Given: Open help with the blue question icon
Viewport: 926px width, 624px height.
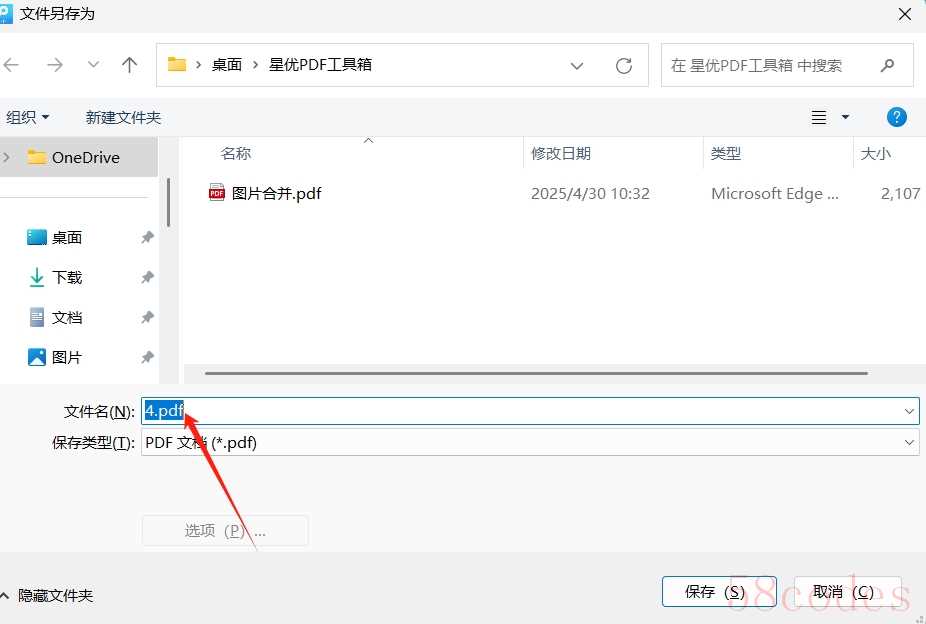Looking at the screenshot, I should click(896, 117).
